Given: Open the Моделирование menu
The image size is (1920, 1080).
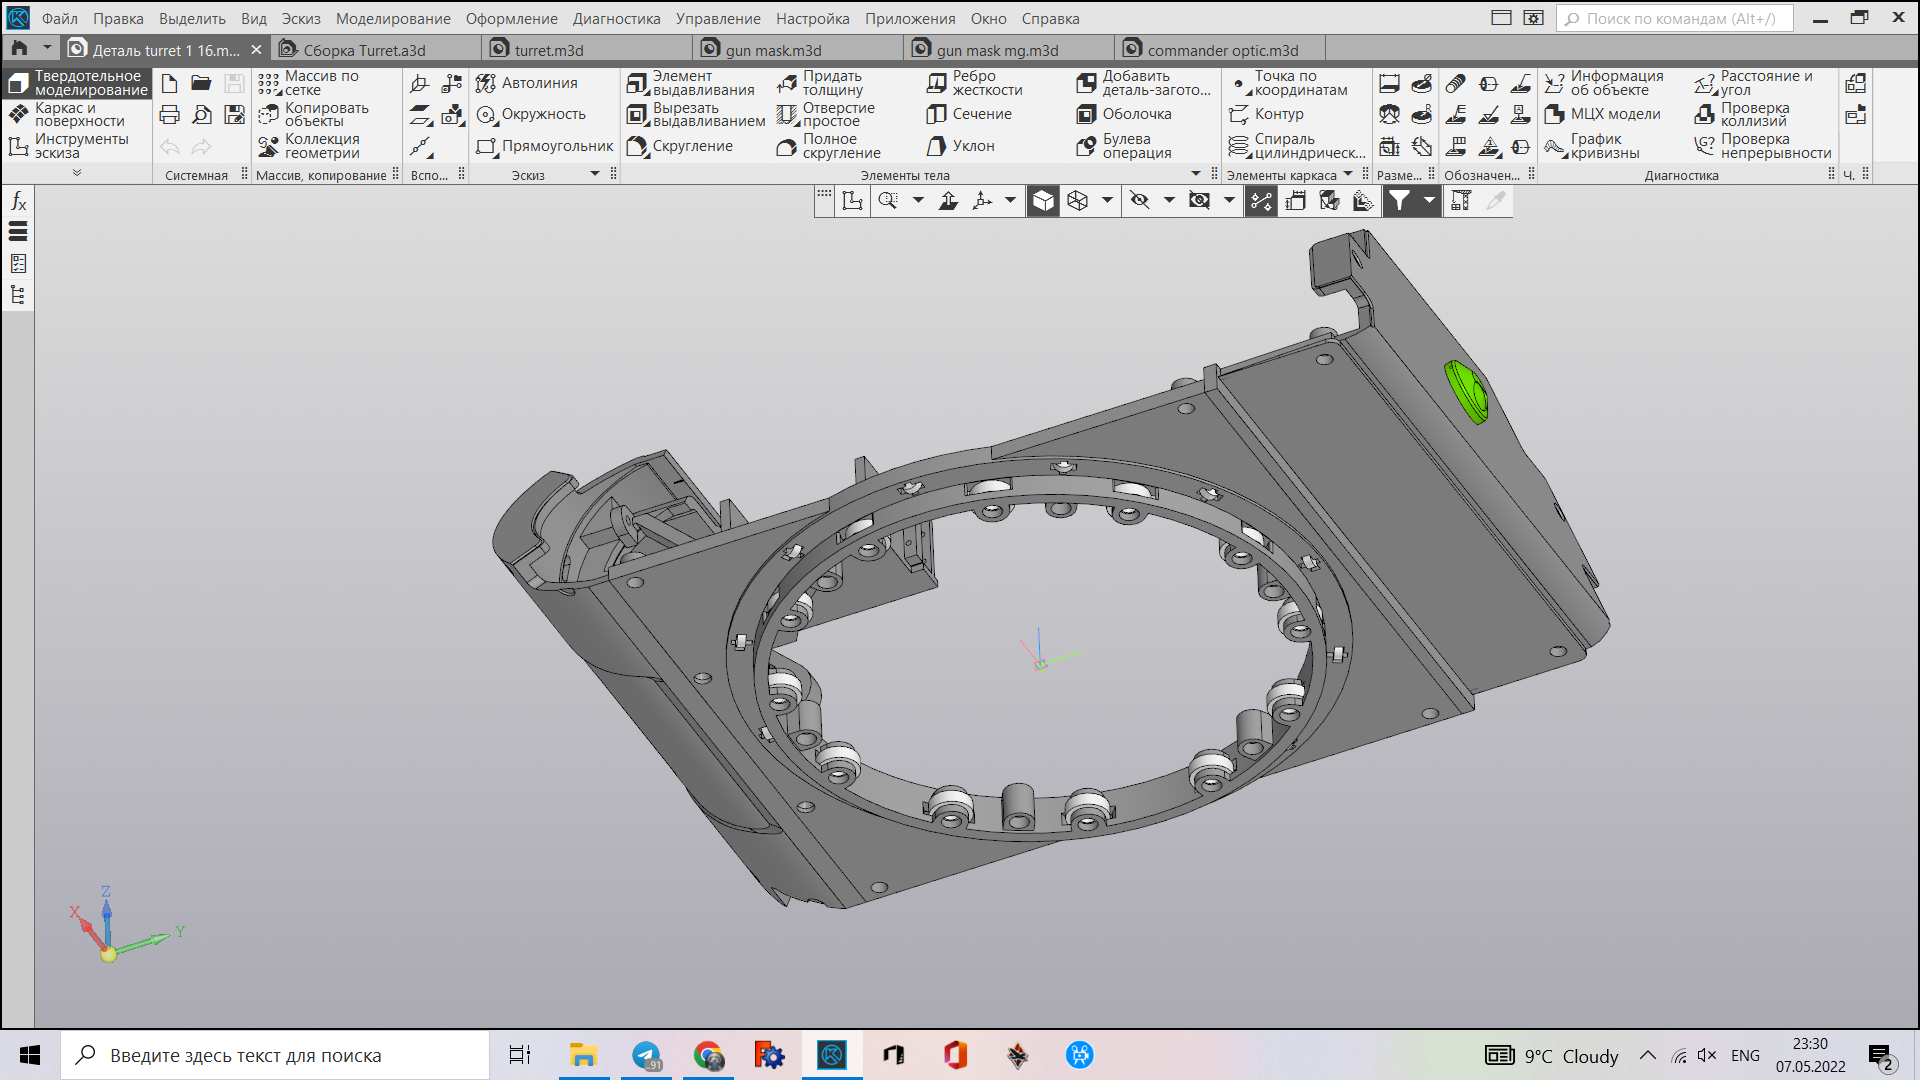Looking at the screenshot, I should [392, 18].
